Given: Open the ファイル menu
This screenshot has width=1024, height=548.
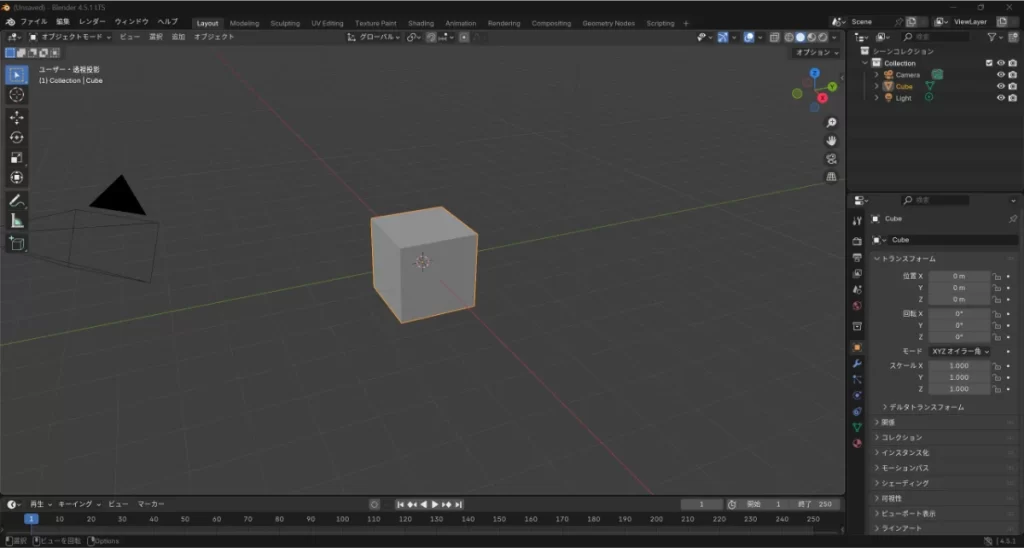Looking at the screenshot, I should click(33, 21).
